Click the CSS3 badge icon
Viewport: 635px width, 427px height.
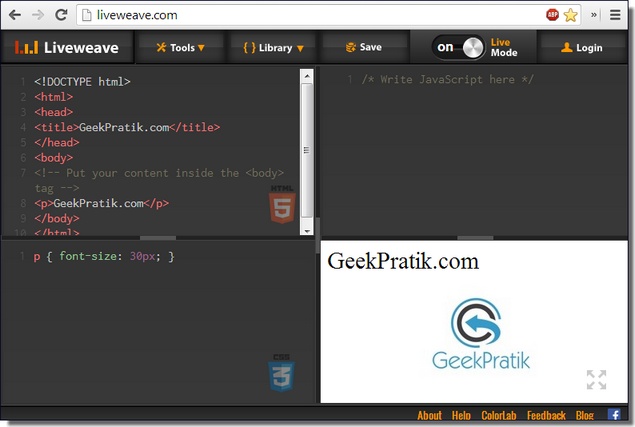pos(281,373)
